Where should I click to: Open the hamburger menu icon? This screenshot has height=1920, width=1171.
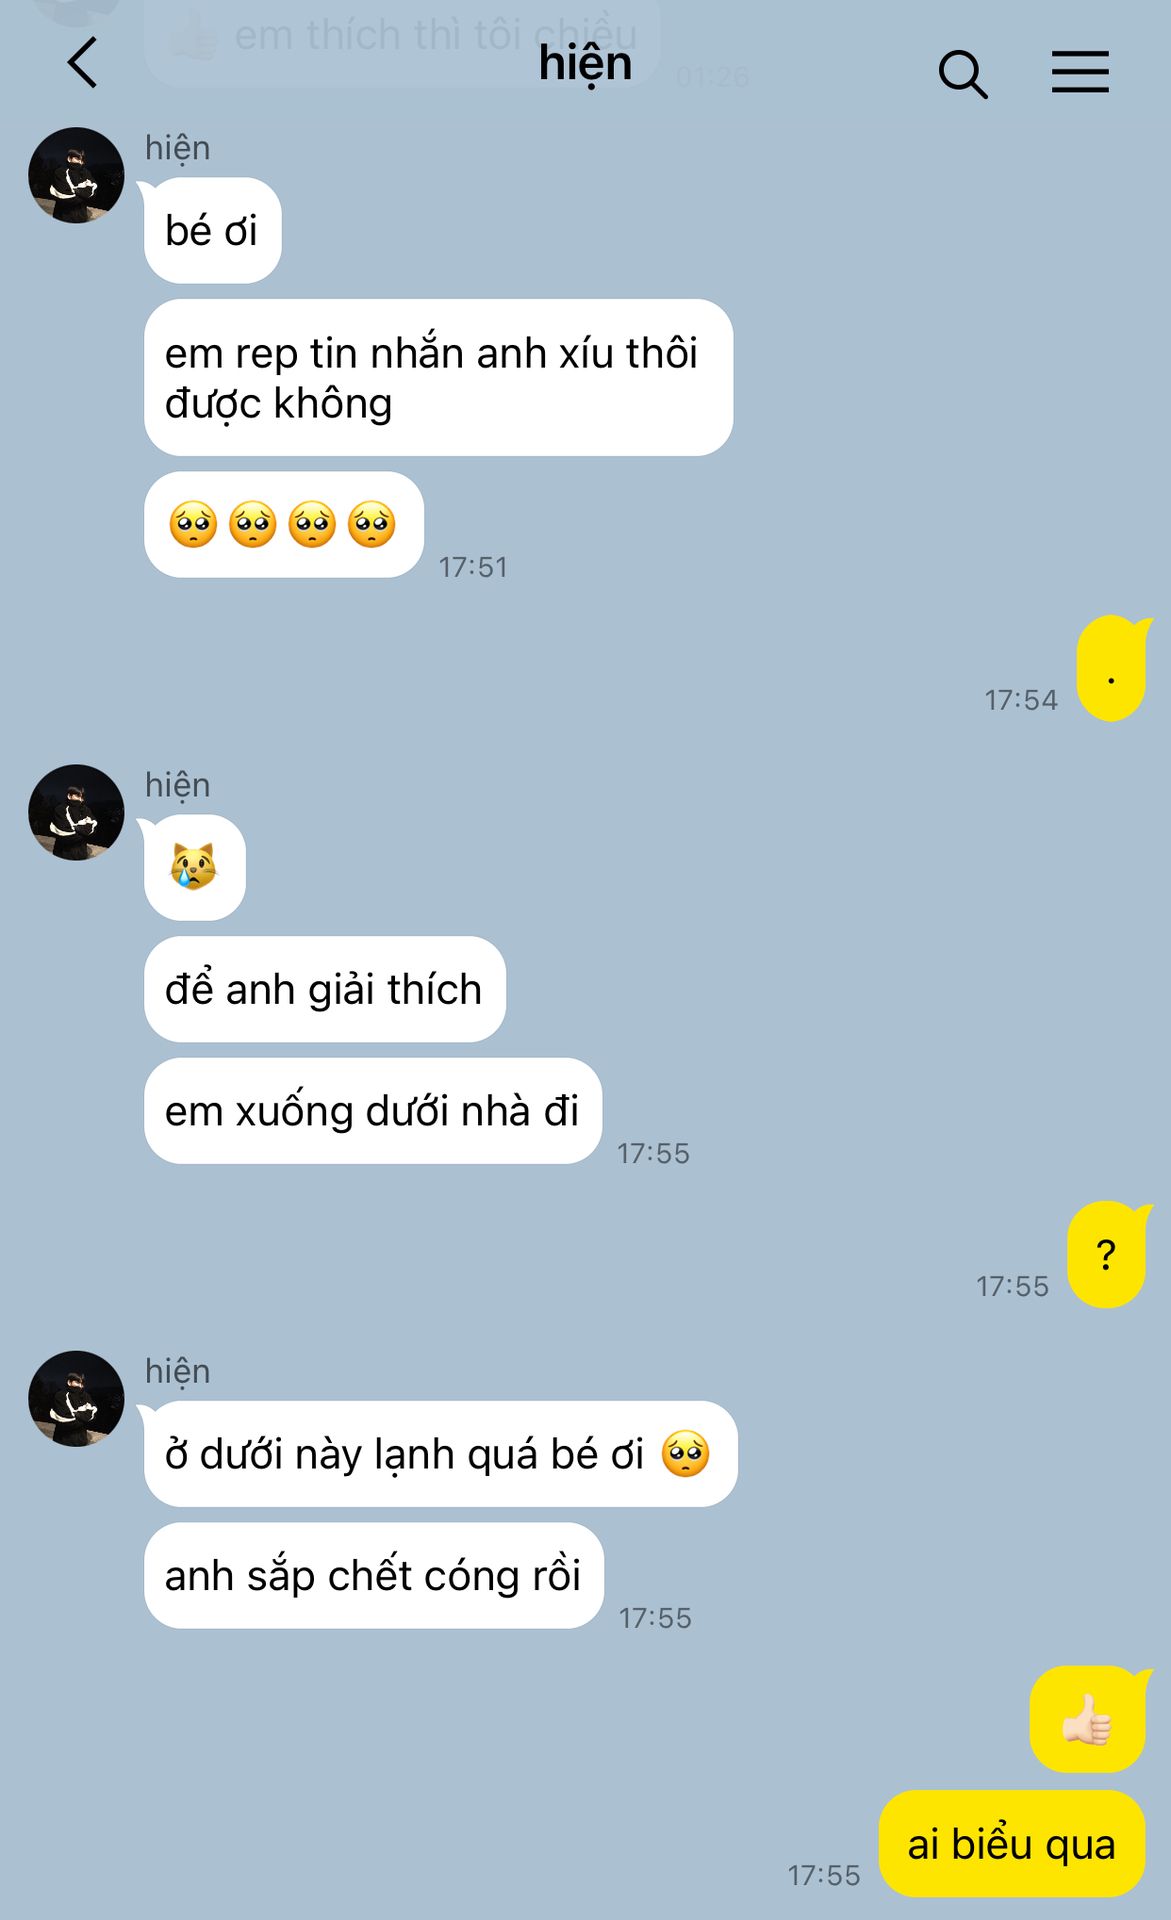[1080, 72]
